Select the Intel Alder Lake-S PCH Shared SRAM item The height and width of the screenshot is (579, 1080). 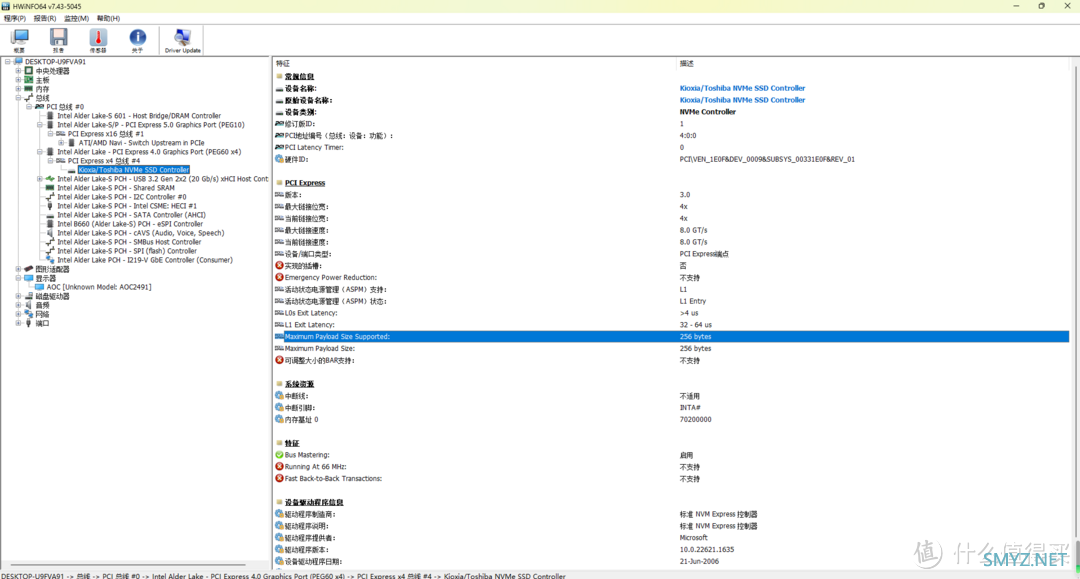116,187
